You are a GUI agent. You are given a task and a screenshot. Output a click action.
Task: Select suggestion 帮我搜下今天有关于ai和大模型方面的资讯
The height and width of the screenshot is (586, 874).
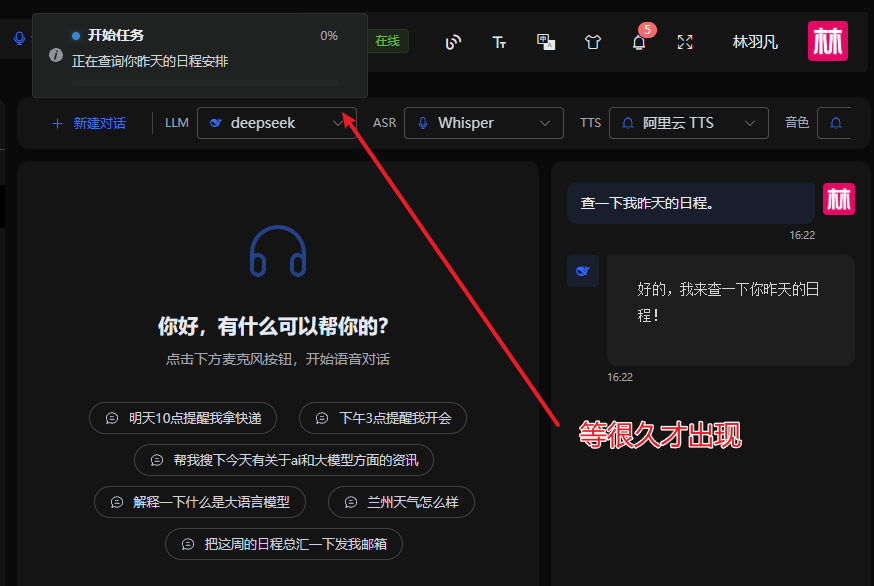point(284,460)
